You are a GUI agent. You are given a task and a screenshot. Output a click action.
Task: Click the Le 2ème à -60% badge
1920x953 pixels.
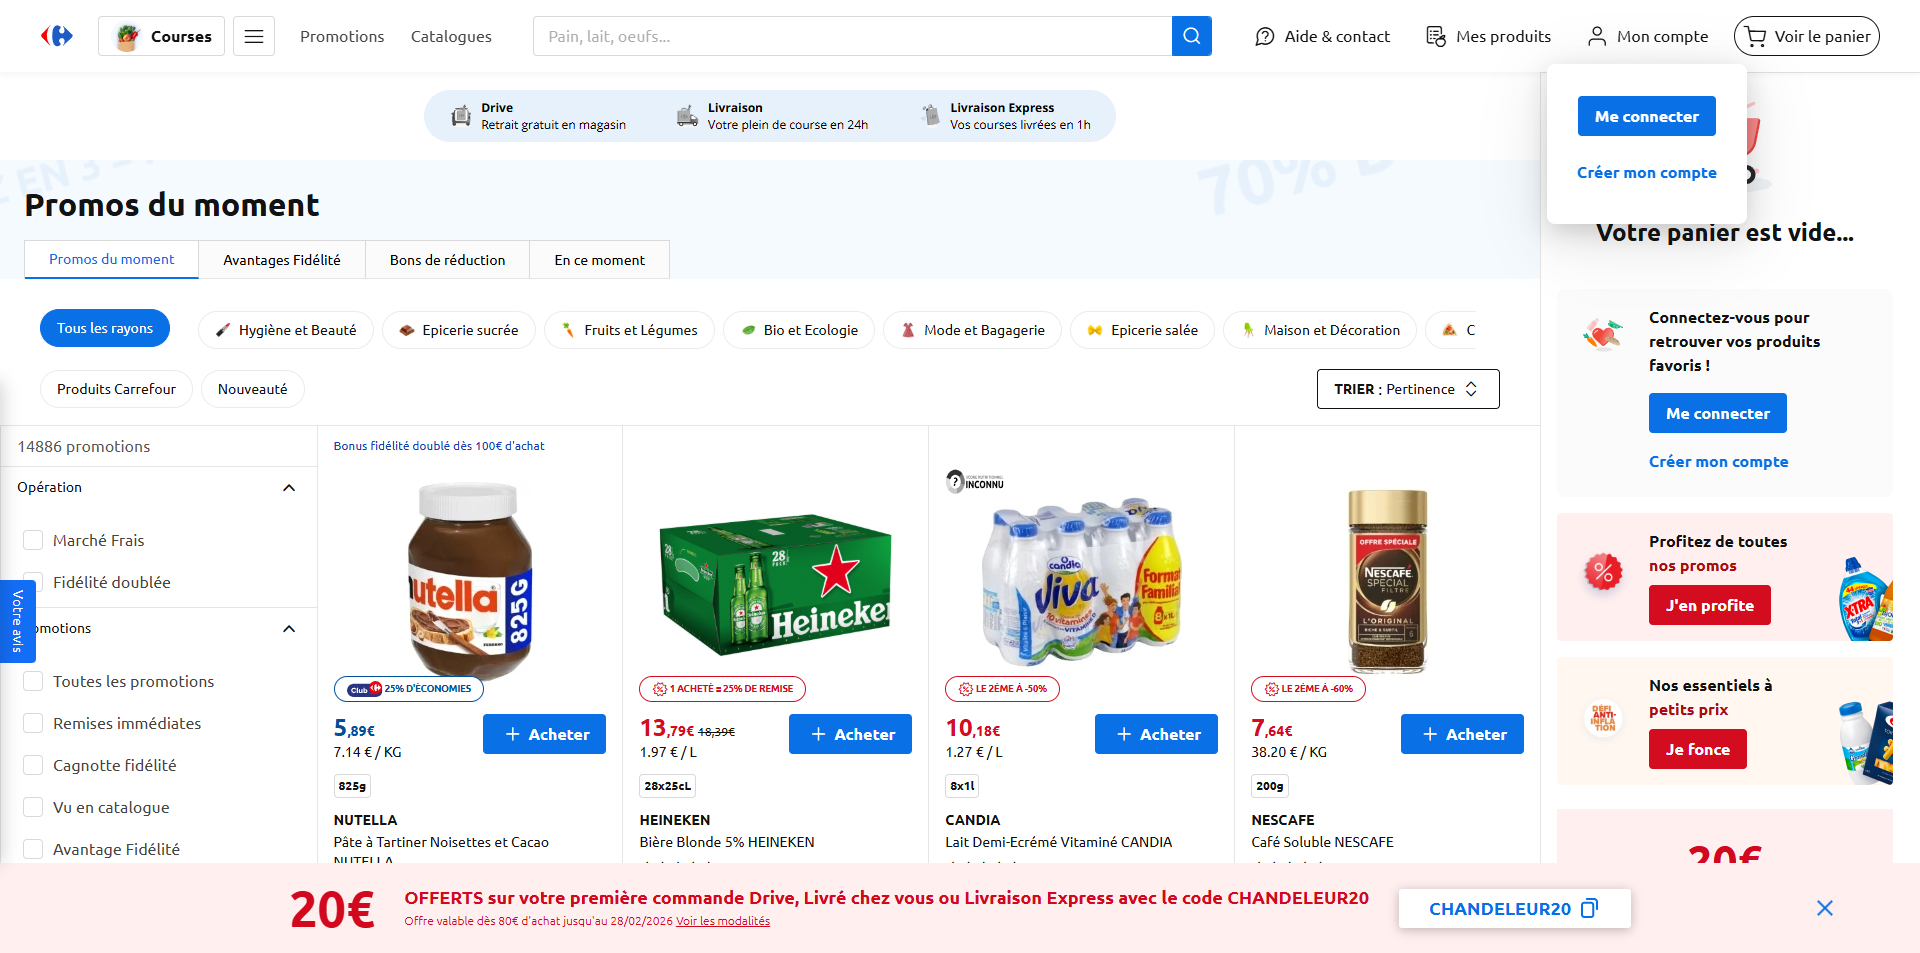click(x=1308, y=689)
